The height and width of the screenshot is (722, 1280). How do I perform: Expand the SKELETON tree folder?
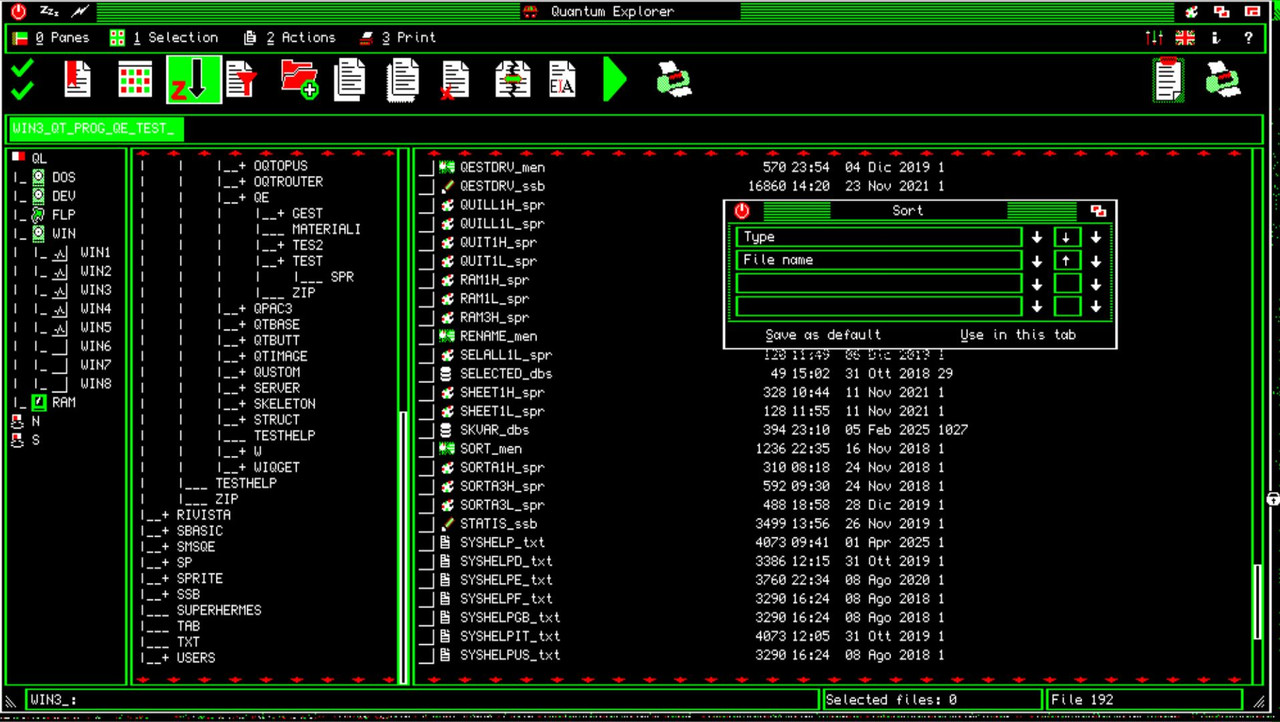point(241,404)
